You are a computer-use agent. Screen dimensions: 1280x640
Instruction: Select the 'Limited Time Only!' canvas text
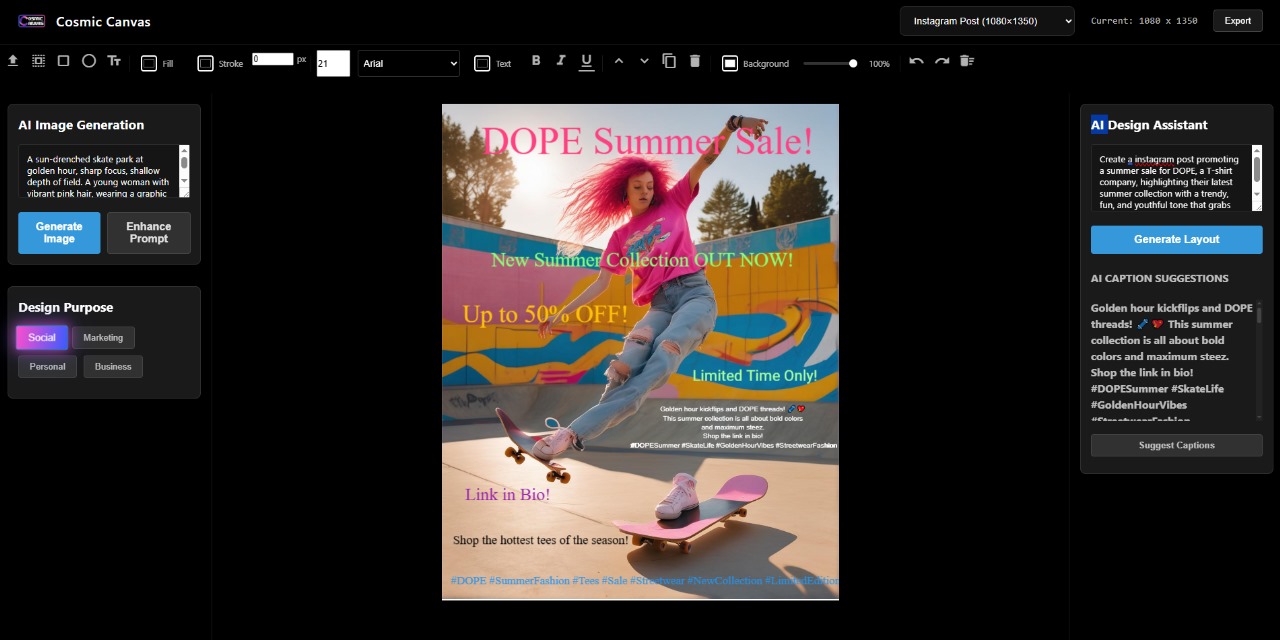tap(755, 376)
